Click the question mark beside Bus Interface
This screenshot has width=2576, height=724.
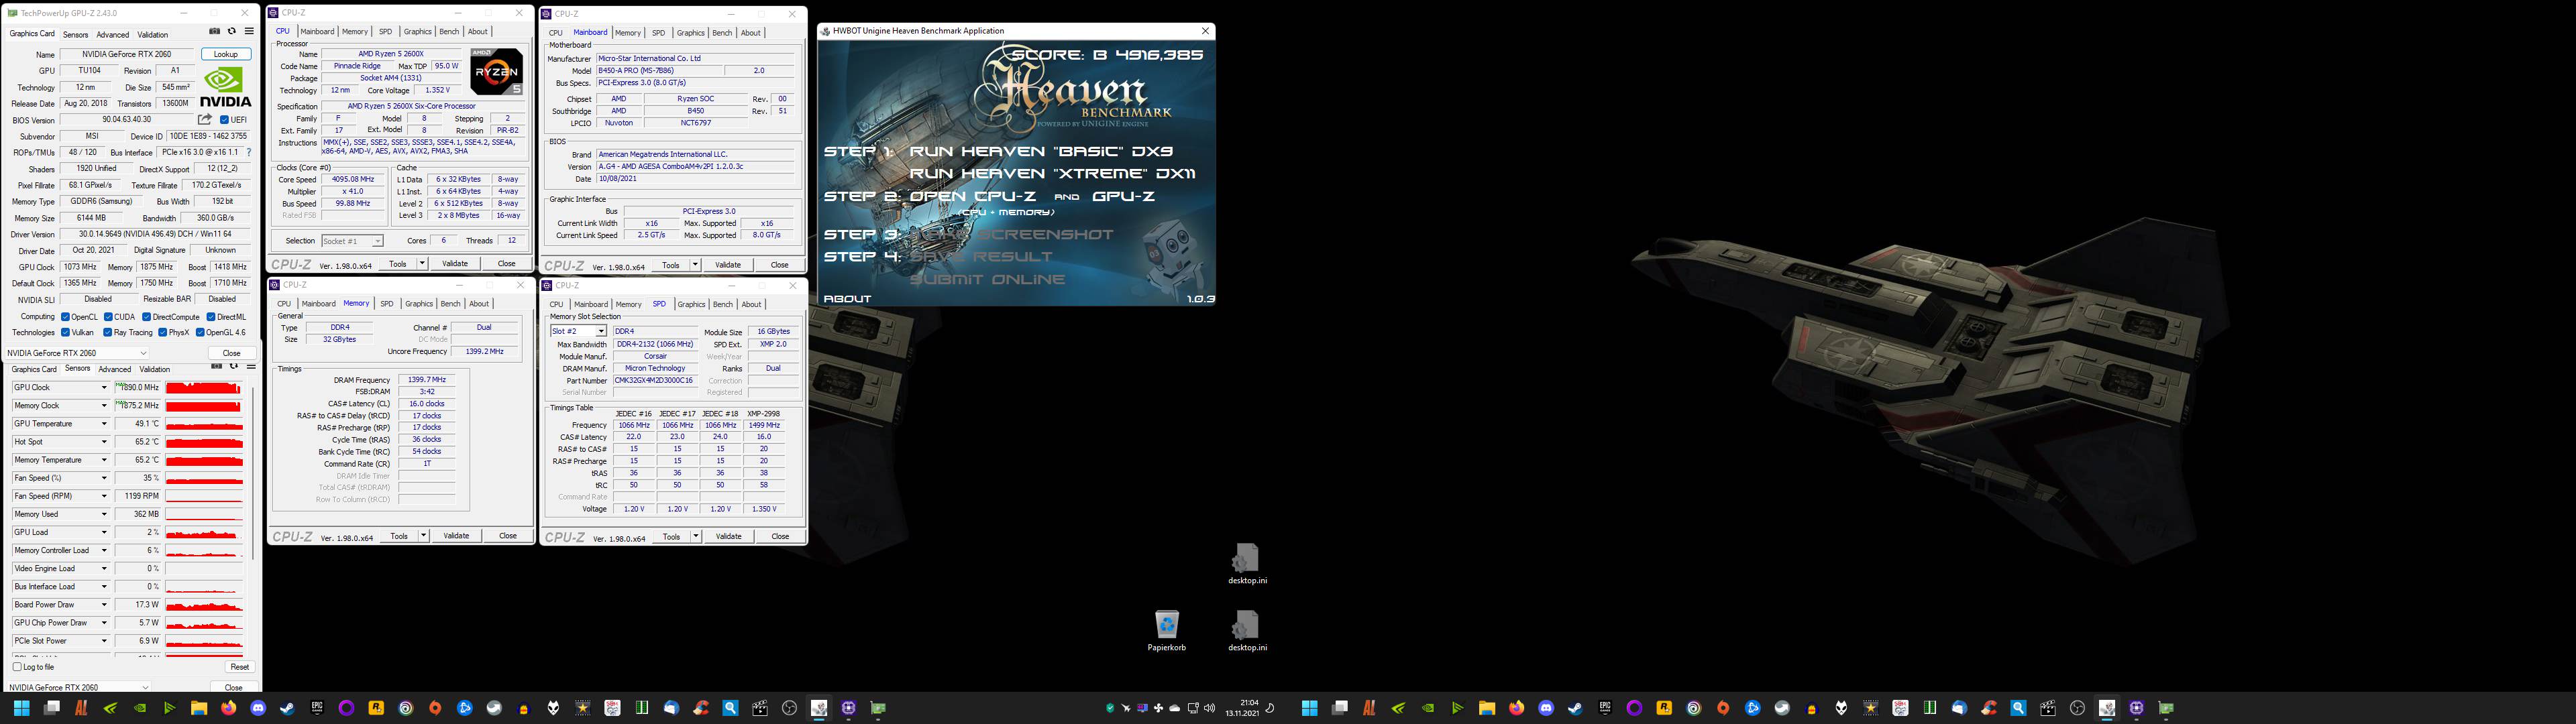249,153
